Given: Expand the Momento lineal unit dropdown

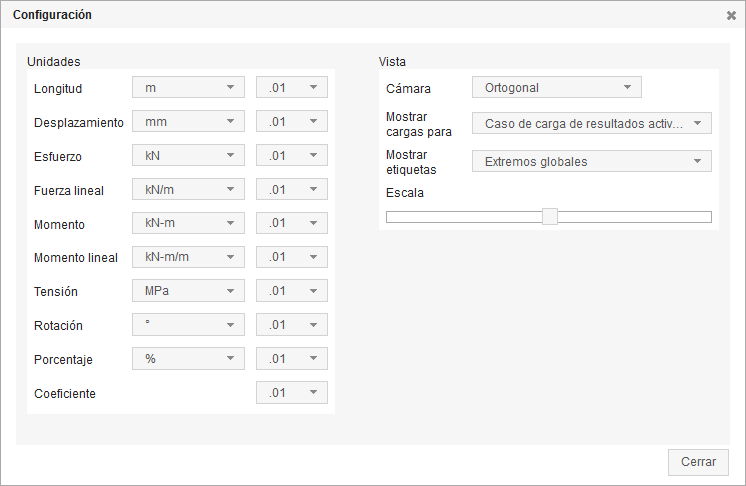Looking at the screenshot, I should [188, 258].
